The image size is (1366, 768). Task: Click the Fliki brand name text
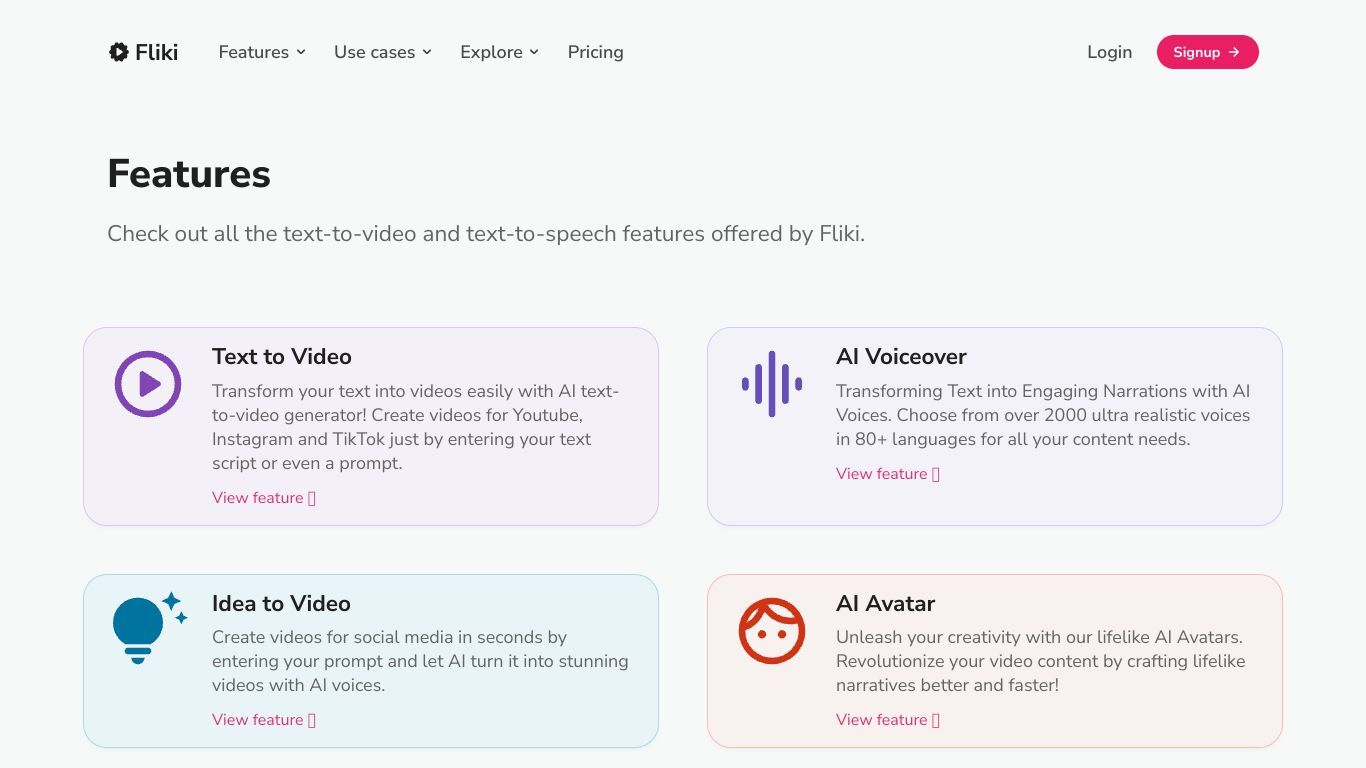click(x=157, y=52)
